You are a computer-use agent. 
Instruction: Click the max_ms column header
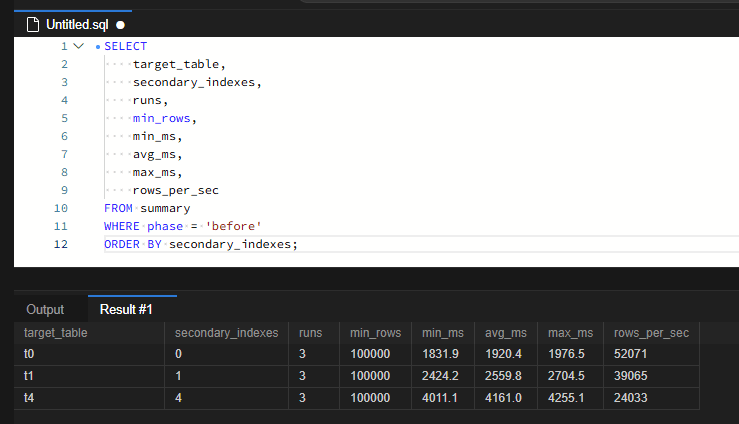[x=570, y=333]
